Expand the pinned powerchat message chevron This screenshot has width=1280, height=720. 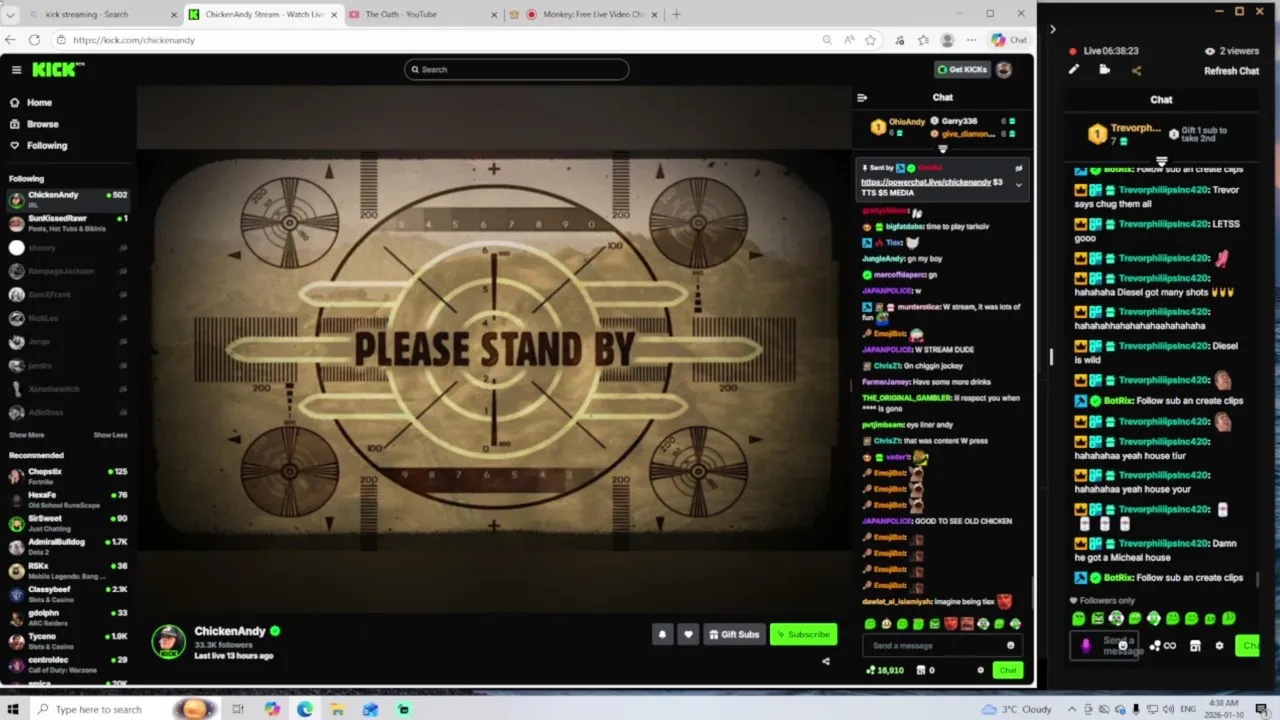coord(1019,184)
